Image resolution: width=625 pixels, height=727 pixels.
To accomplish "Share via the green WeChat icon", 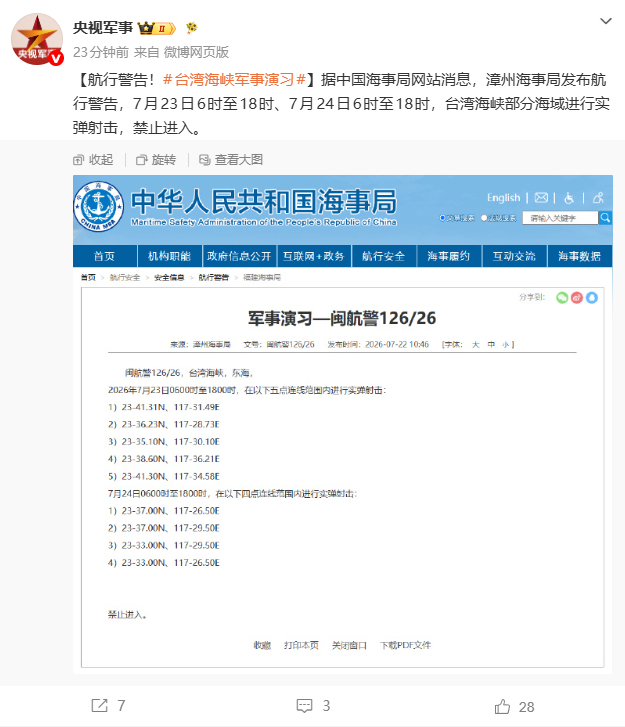I will click(562, 298).
